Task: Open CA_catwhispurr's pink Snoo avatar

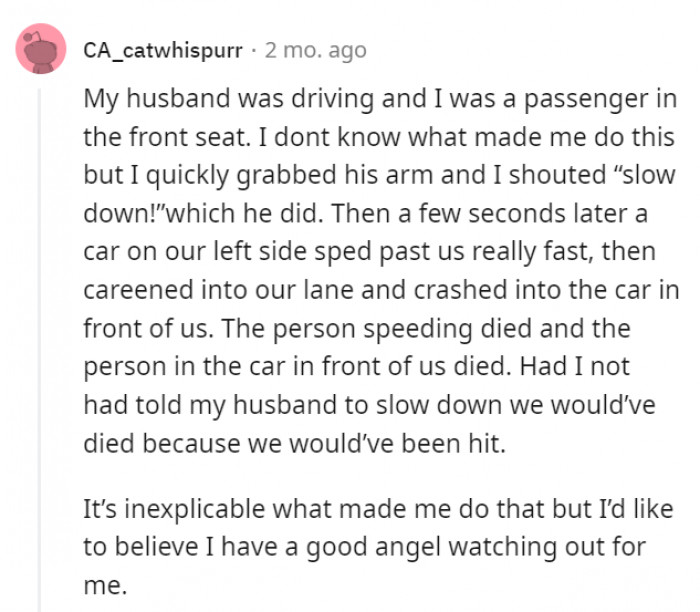Action: [41, 49]
